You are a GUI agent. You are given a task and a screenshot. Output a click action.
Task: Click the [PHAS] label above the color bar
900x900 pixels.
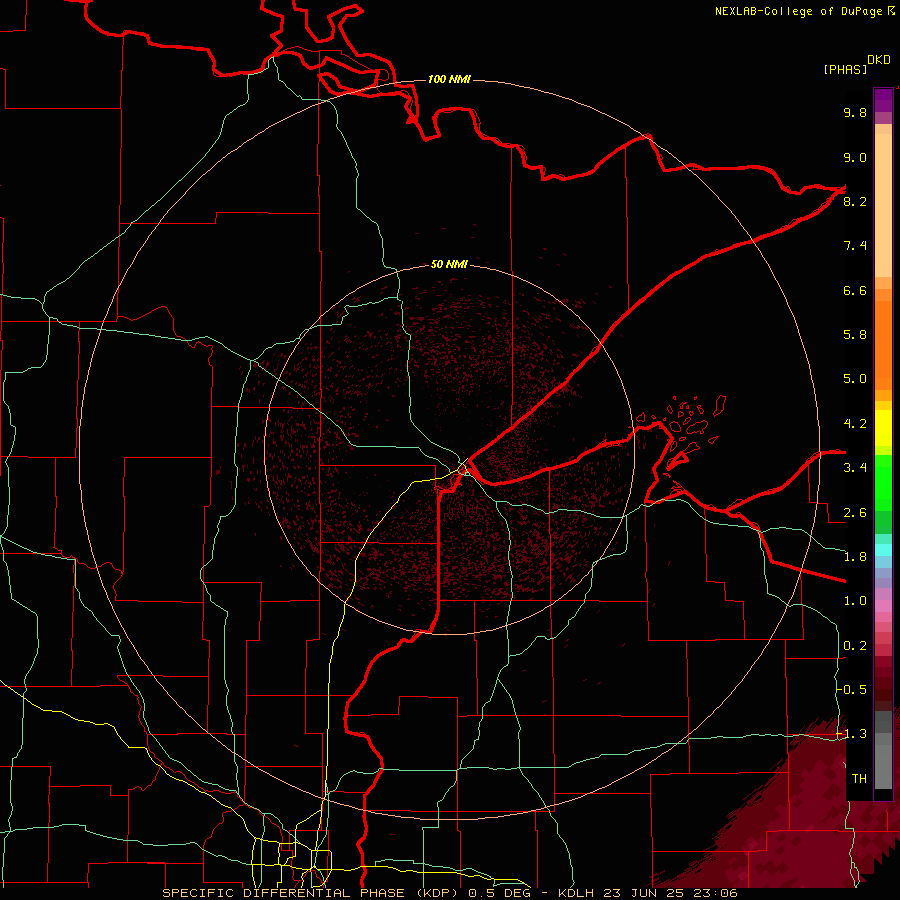click(x=845, y=69)
